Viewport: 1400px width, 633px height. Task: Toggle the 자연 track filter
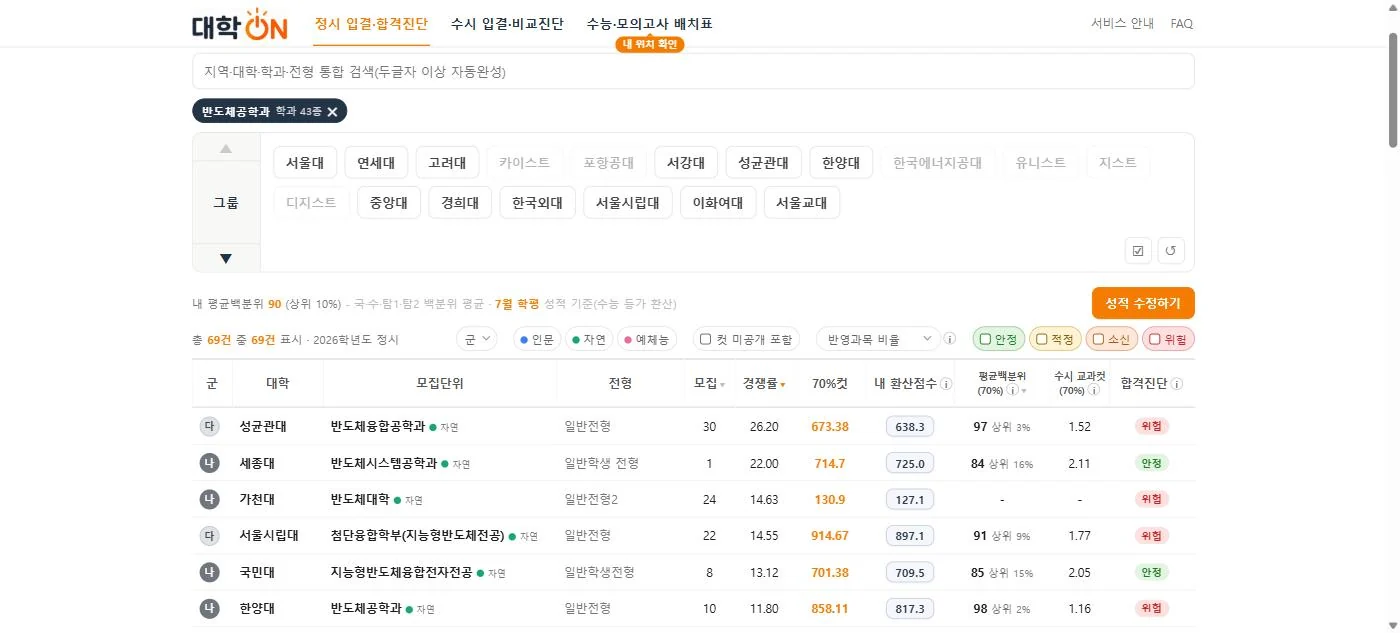click(x=589, y=339)
